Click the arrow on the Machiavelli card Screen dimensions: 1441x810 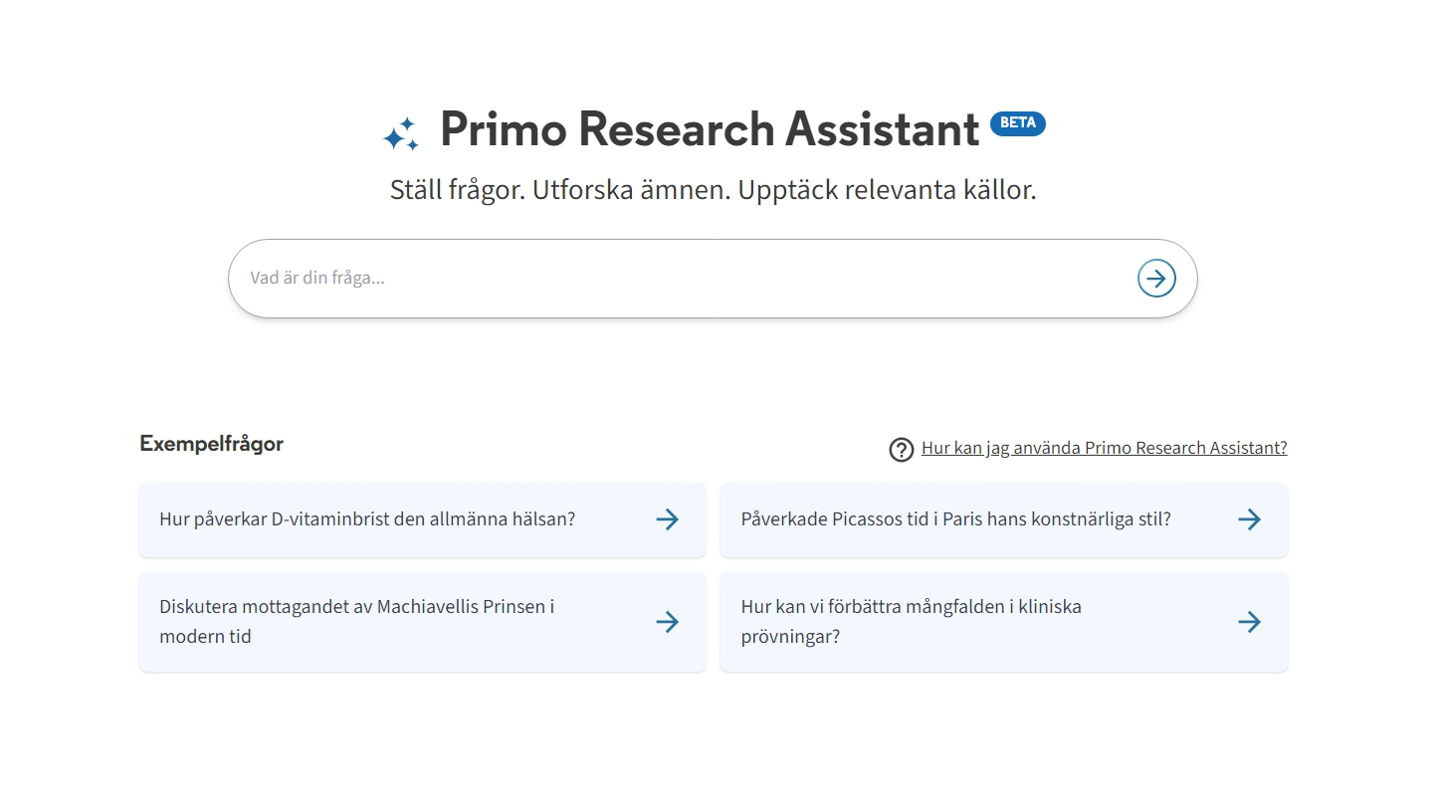(x=667, y=622)
